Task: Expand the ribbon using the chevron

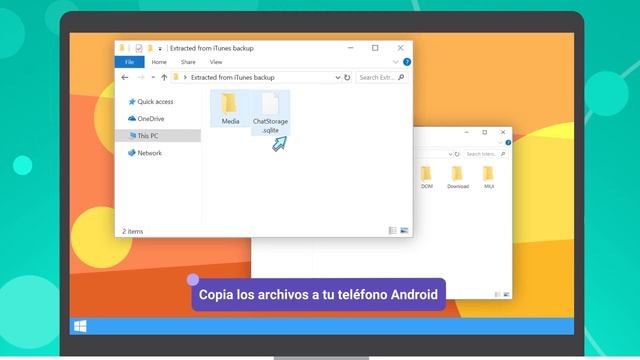Action: coord(396,62)
